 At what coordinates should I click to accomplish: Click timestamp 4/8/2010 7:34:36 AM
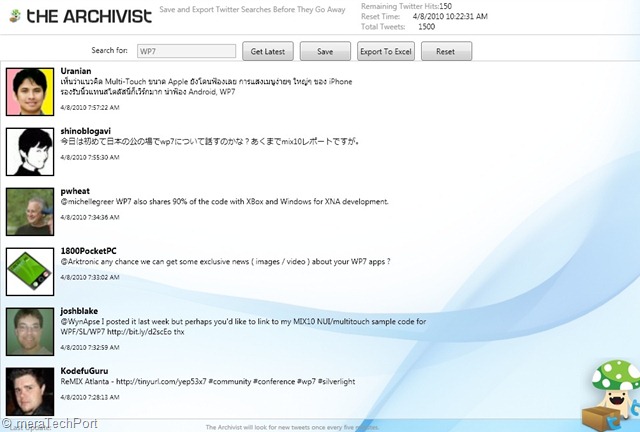(x=90, y=218)
